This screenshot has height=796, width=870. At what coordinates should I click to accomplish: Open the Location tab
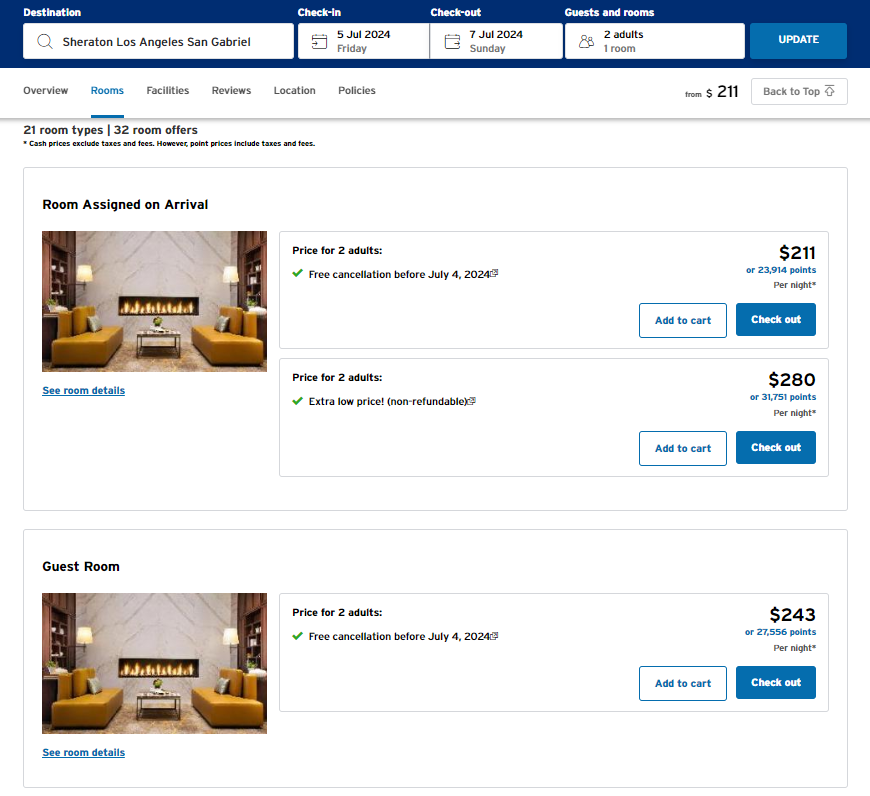tap(294, 91)
